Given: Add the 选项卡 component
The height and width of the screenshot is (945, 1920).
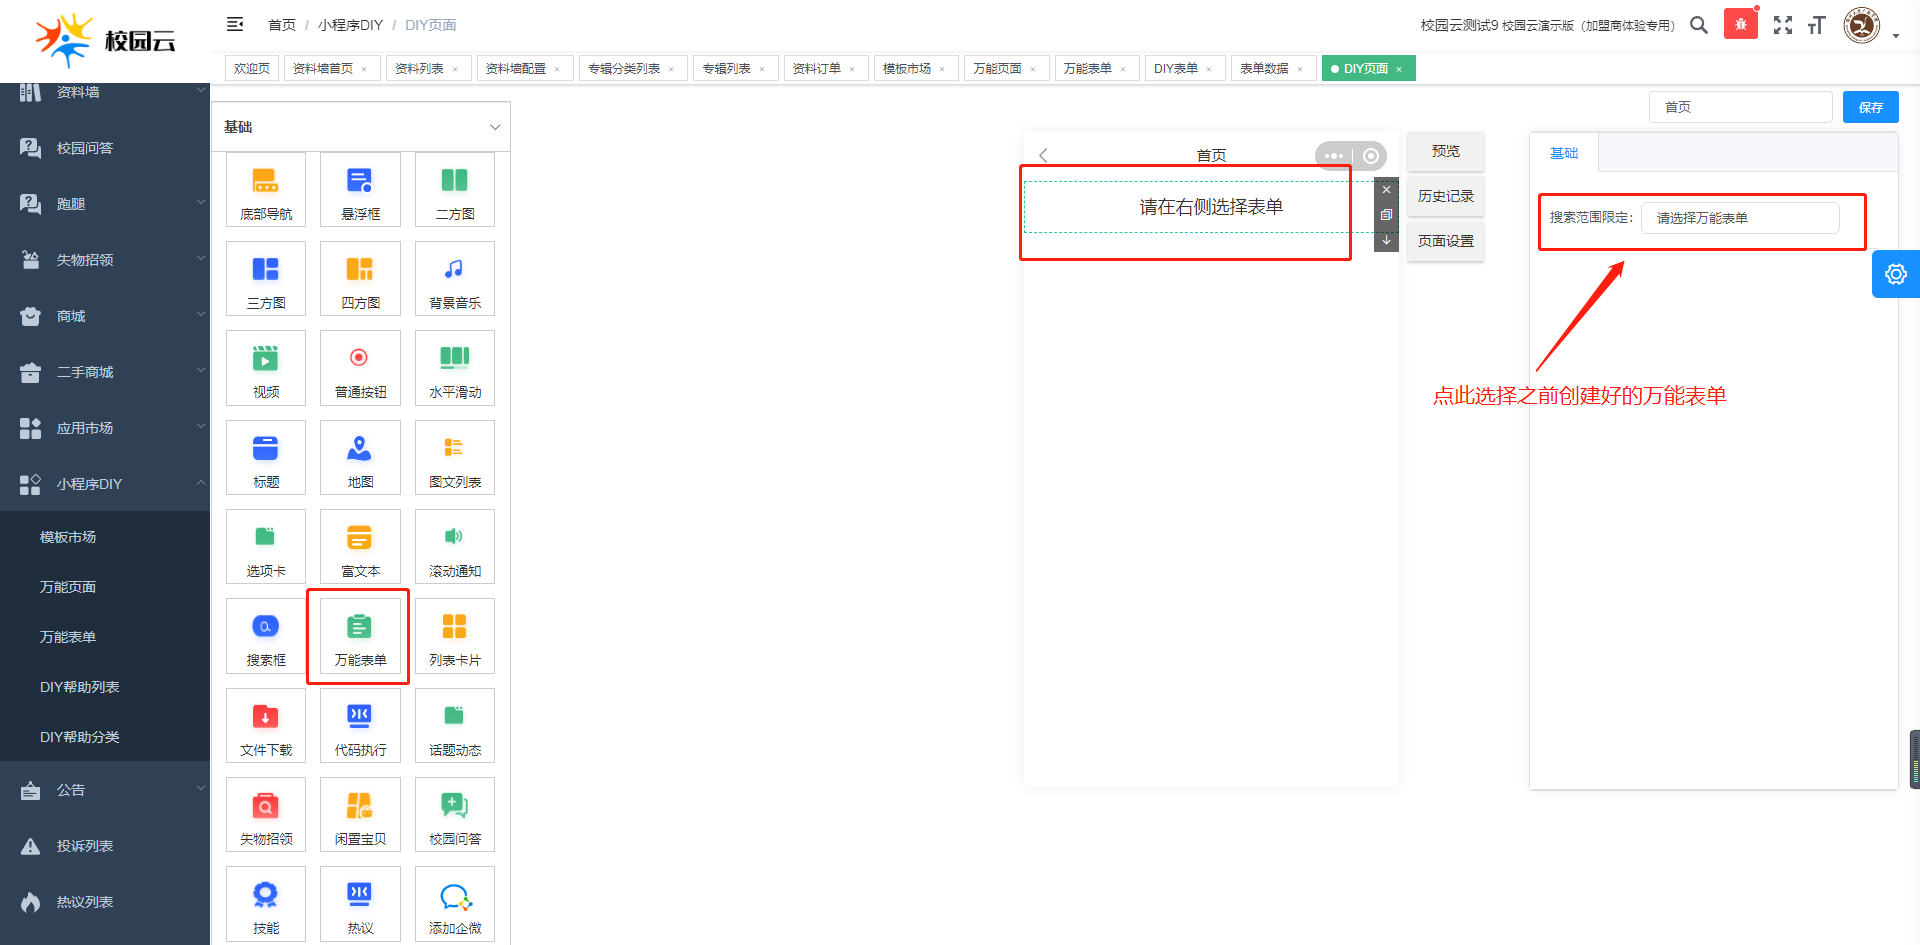Looking at the screenshot, I should pos(266,547).
